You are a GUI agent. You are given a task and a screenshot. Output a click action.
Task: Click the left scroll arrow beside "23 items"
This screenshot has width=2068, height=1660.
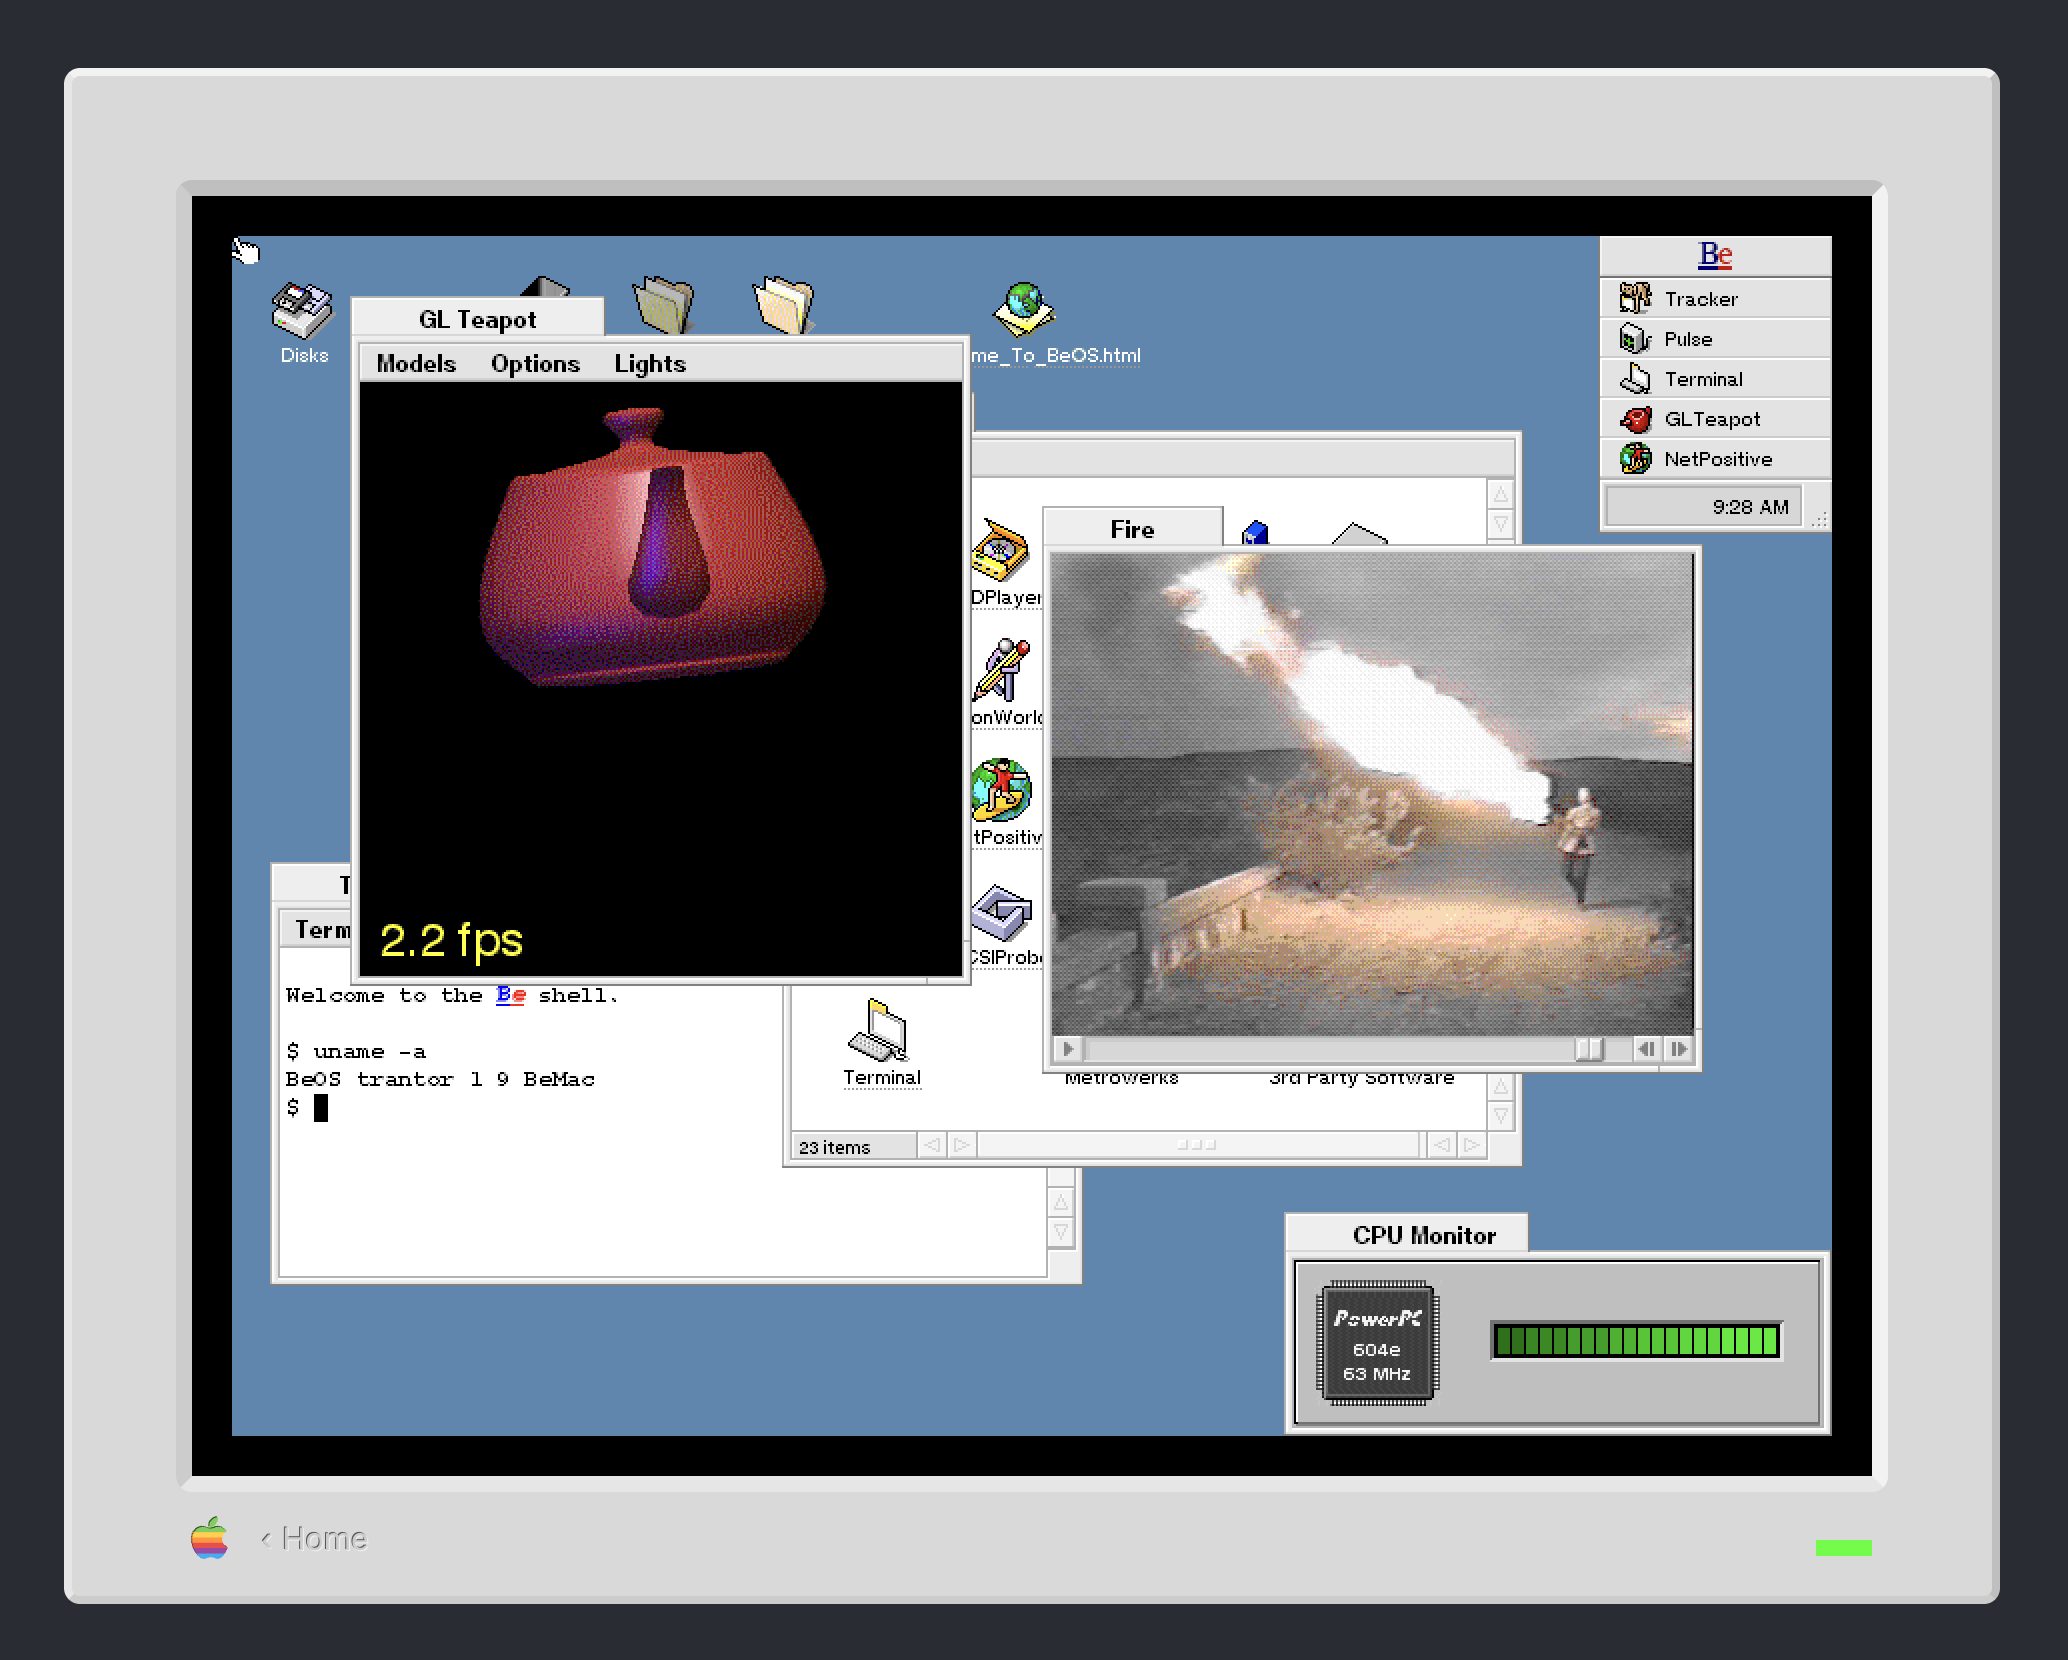click(931, 1144)
